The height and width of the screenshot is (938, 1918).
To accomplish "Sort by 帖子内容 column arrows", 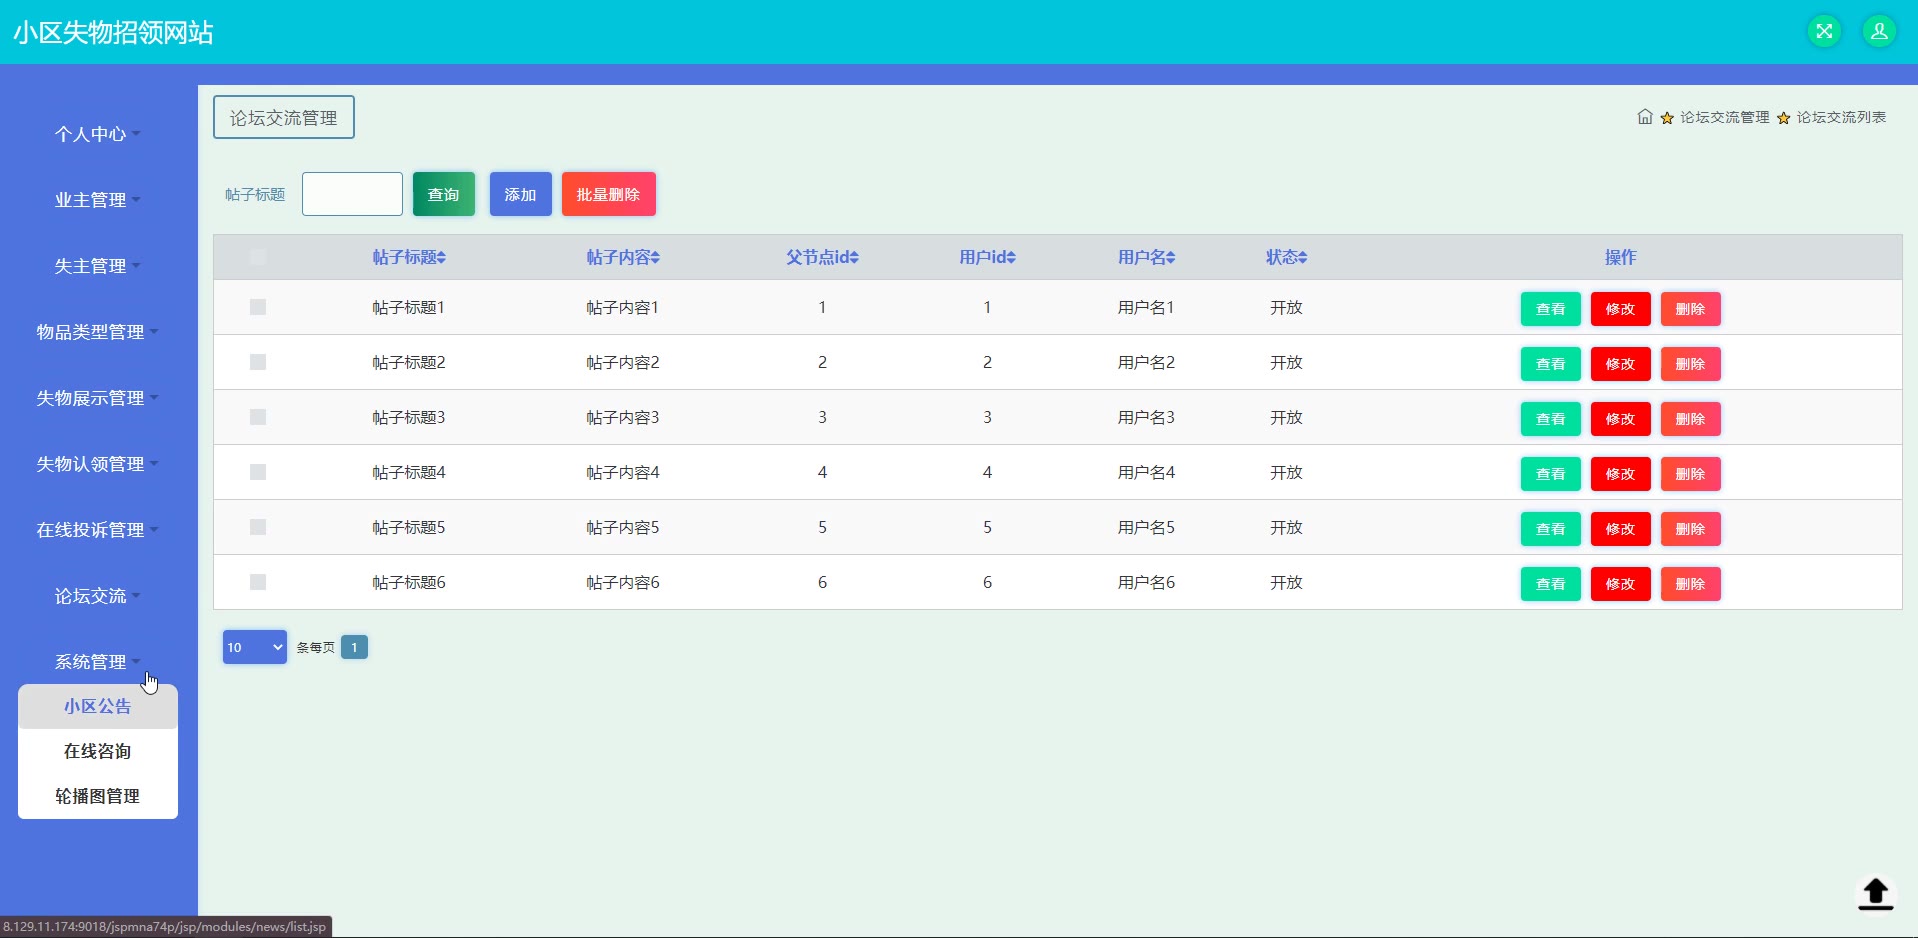I will click(655, 258).
